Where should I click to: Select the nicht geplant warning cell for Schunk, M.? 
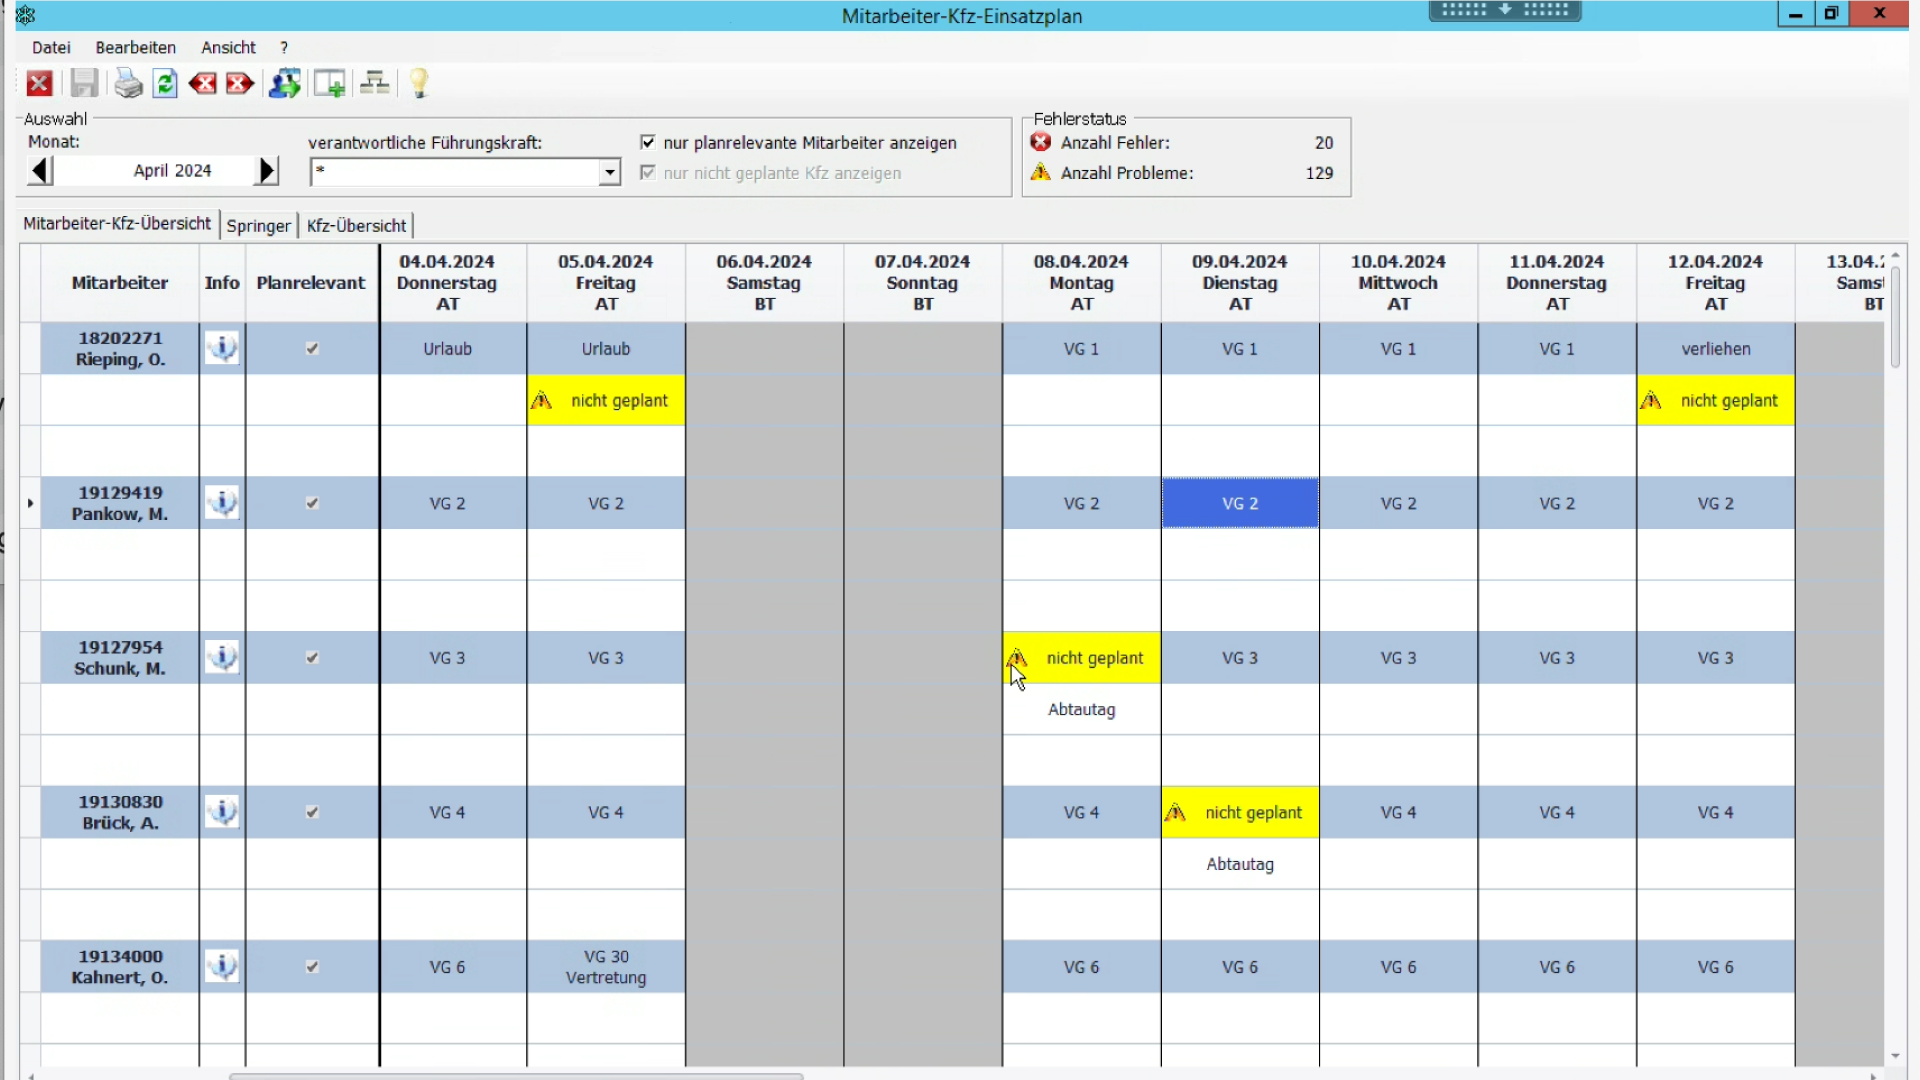[1081, 658]
